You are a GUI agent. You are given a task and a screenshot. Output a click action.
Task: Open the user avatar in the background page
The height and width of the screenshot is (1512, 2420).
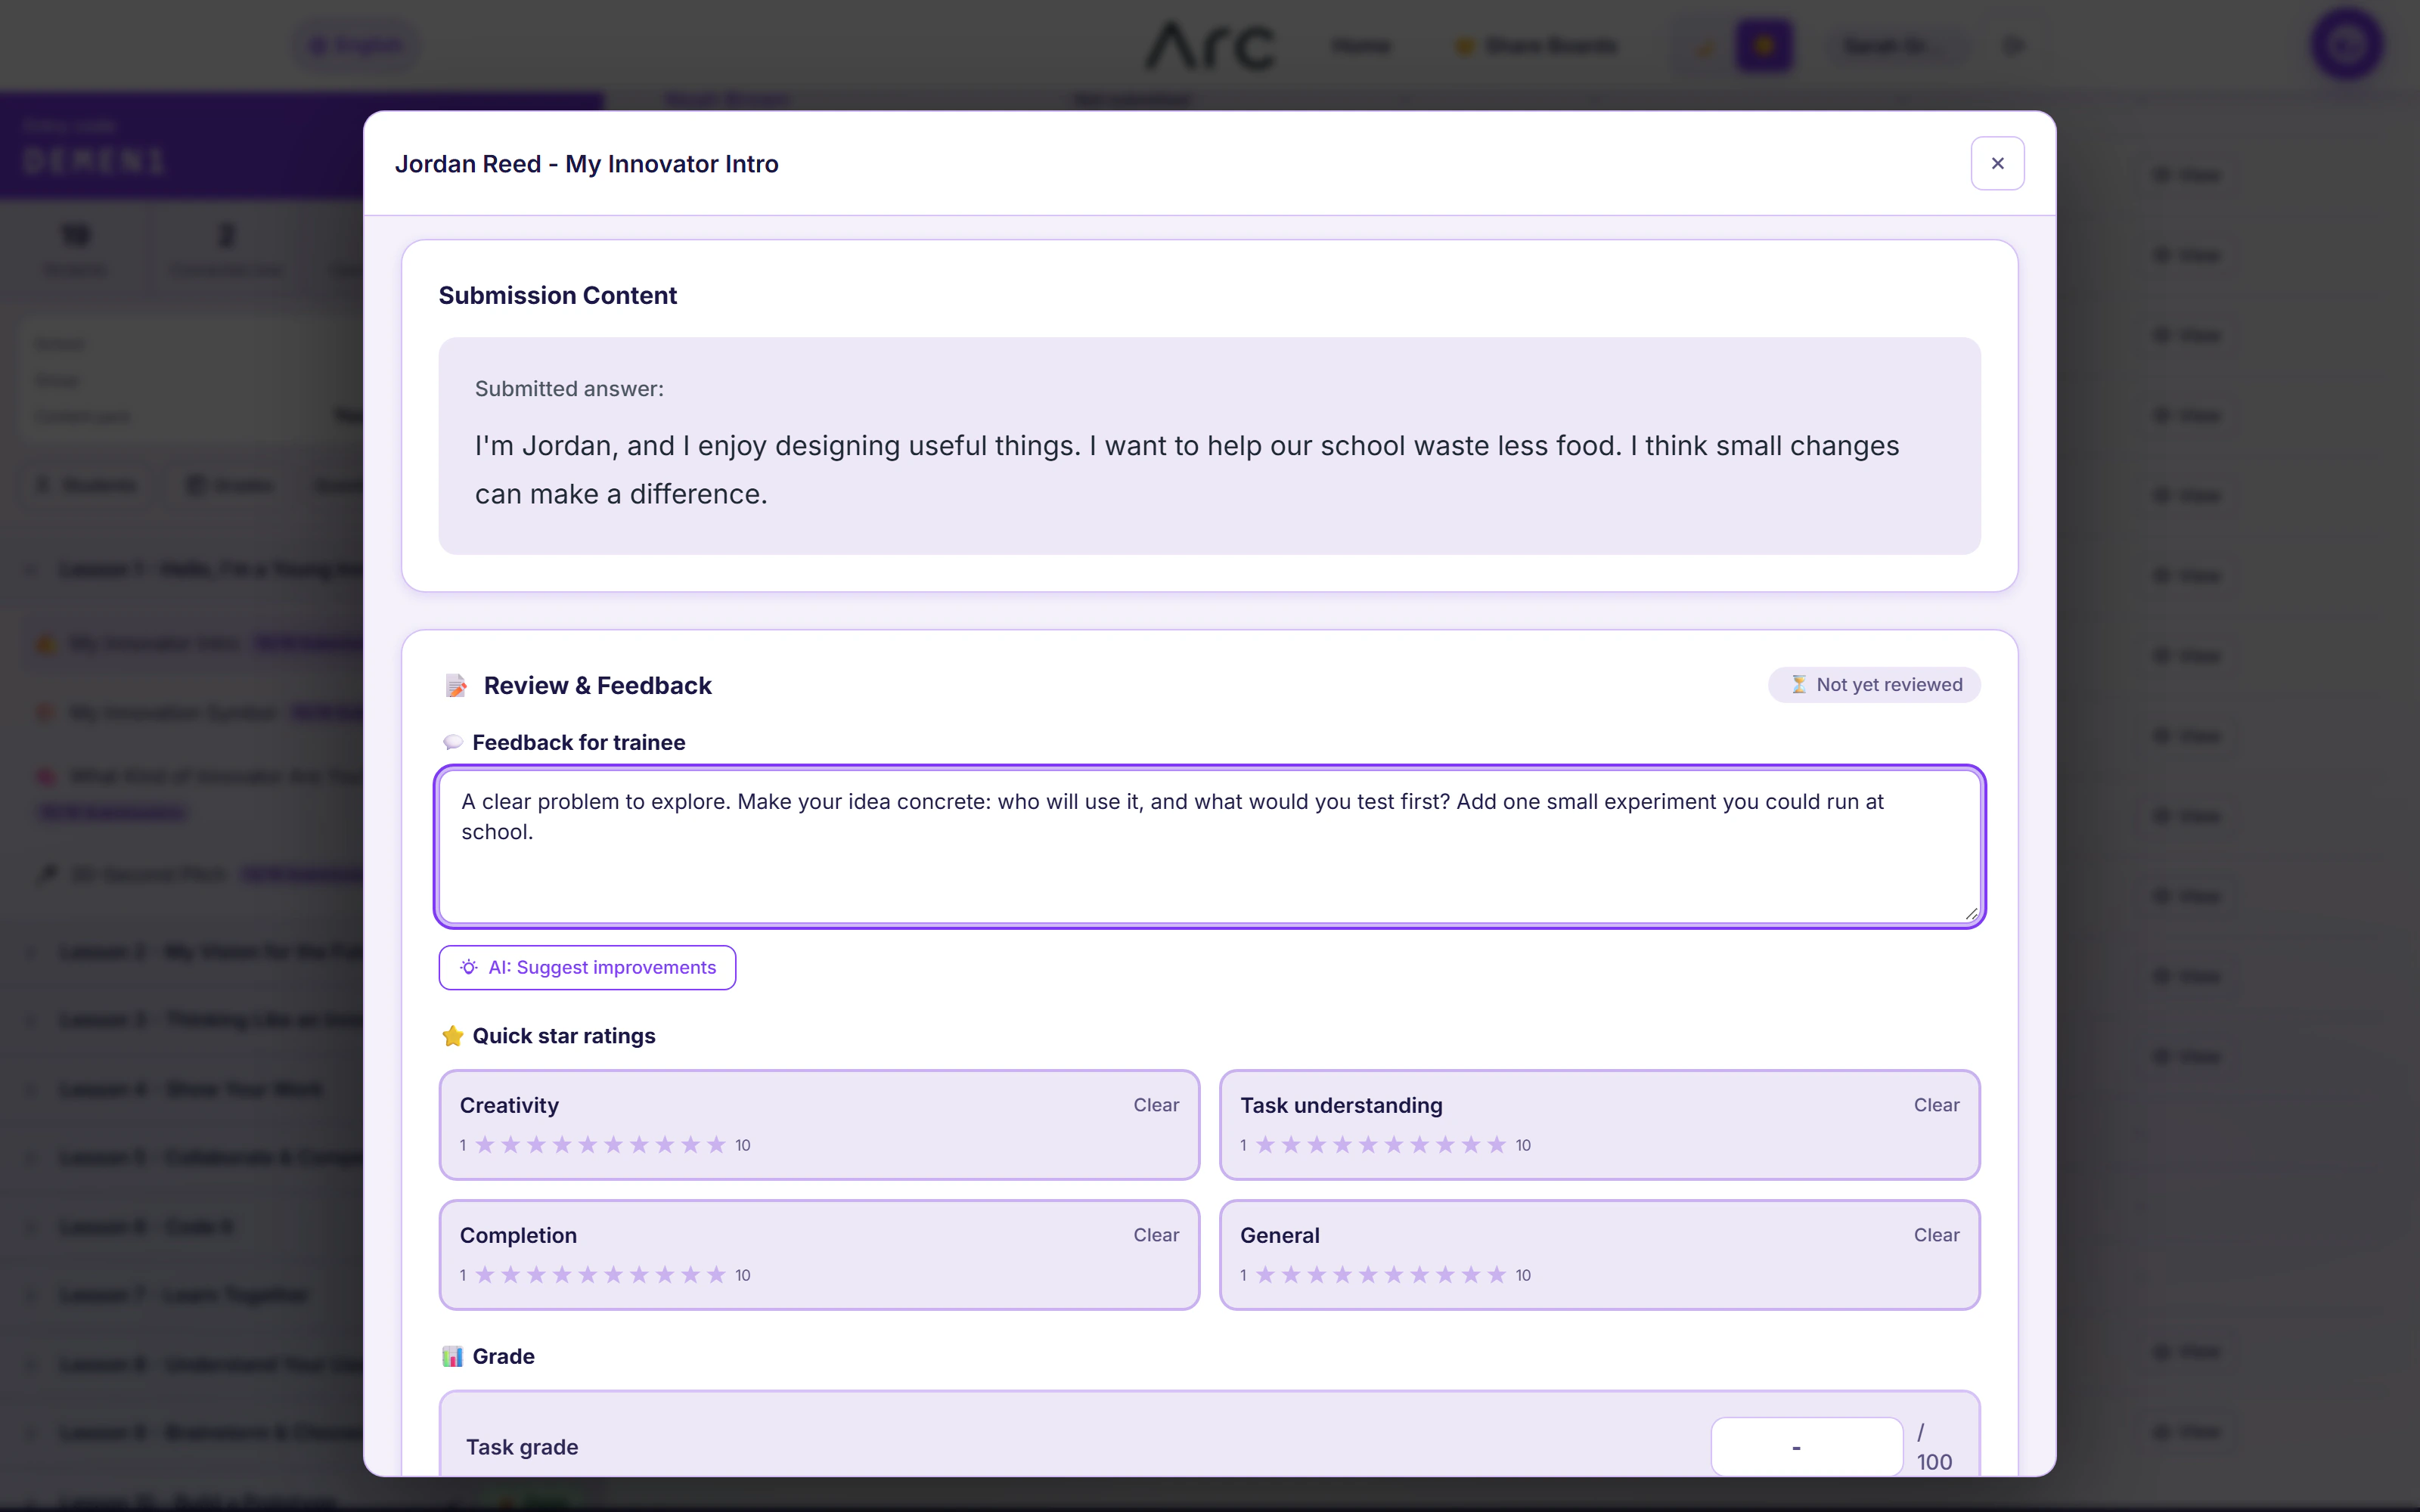point(2346,45)
